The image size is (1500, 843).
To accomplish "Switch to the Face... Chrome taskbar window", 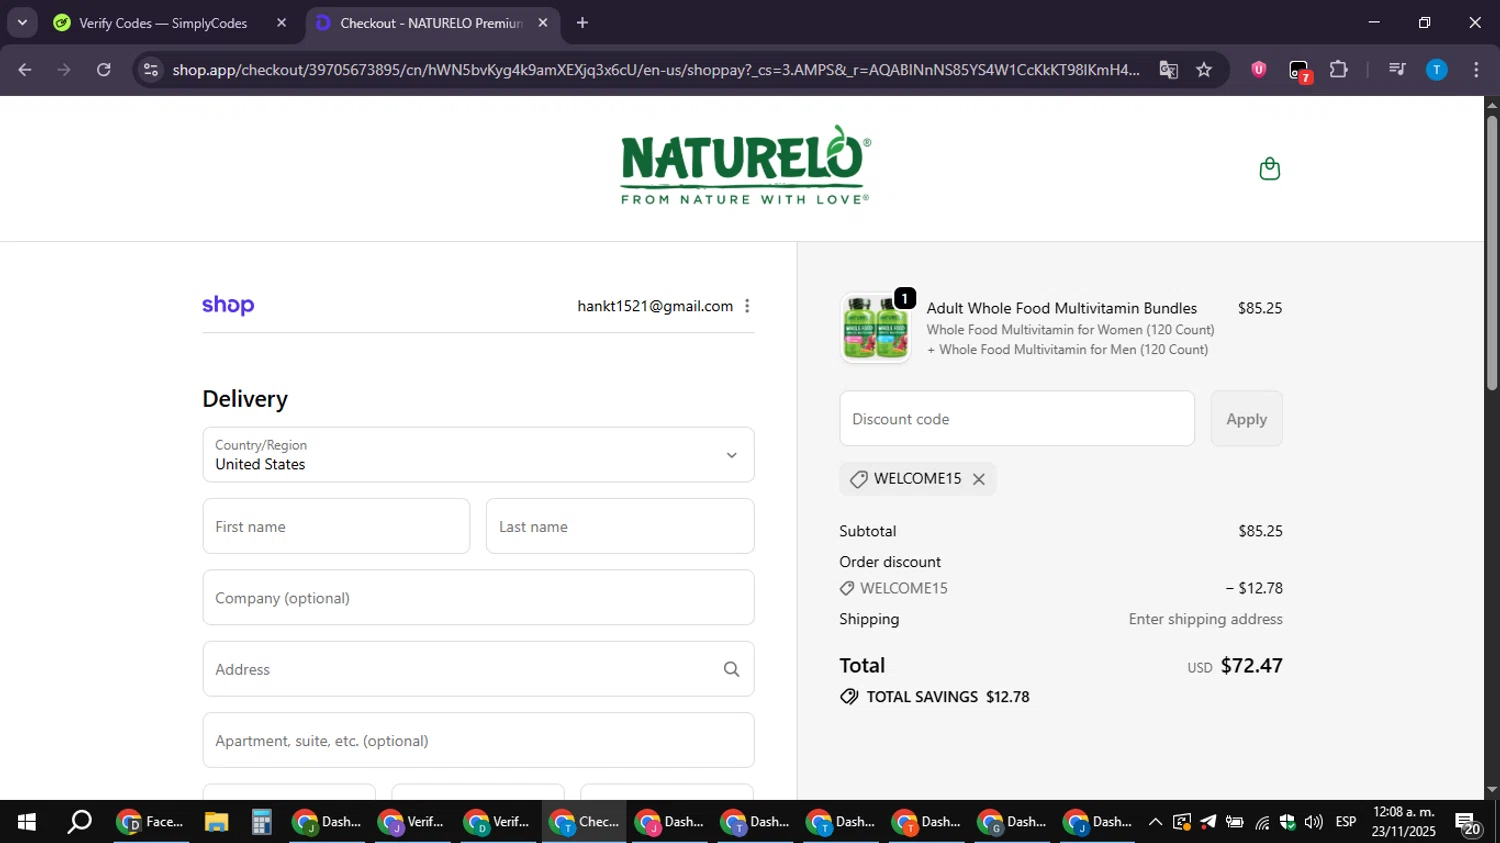I will click(x=152, y=822).
